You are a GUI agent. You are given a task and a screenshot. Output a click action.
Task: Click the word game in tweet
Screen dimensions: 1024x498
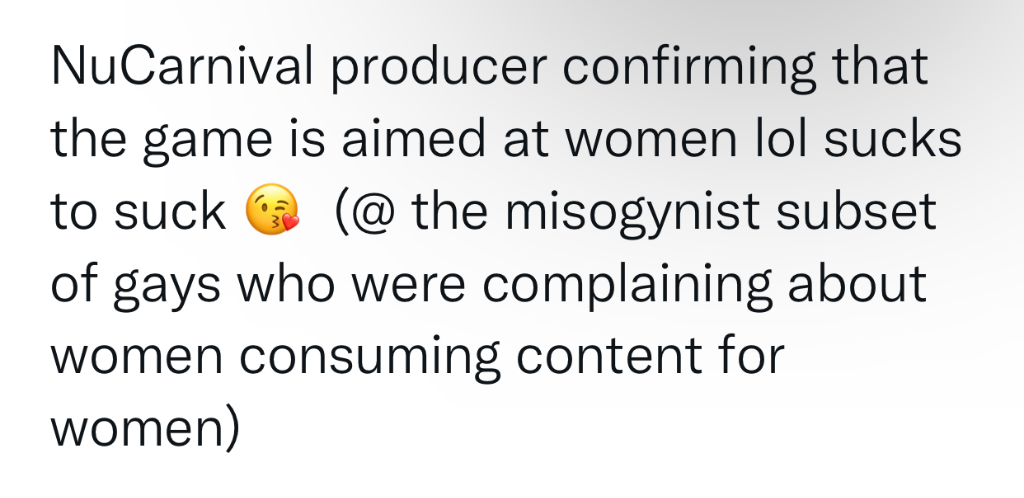tap(207, 142)
